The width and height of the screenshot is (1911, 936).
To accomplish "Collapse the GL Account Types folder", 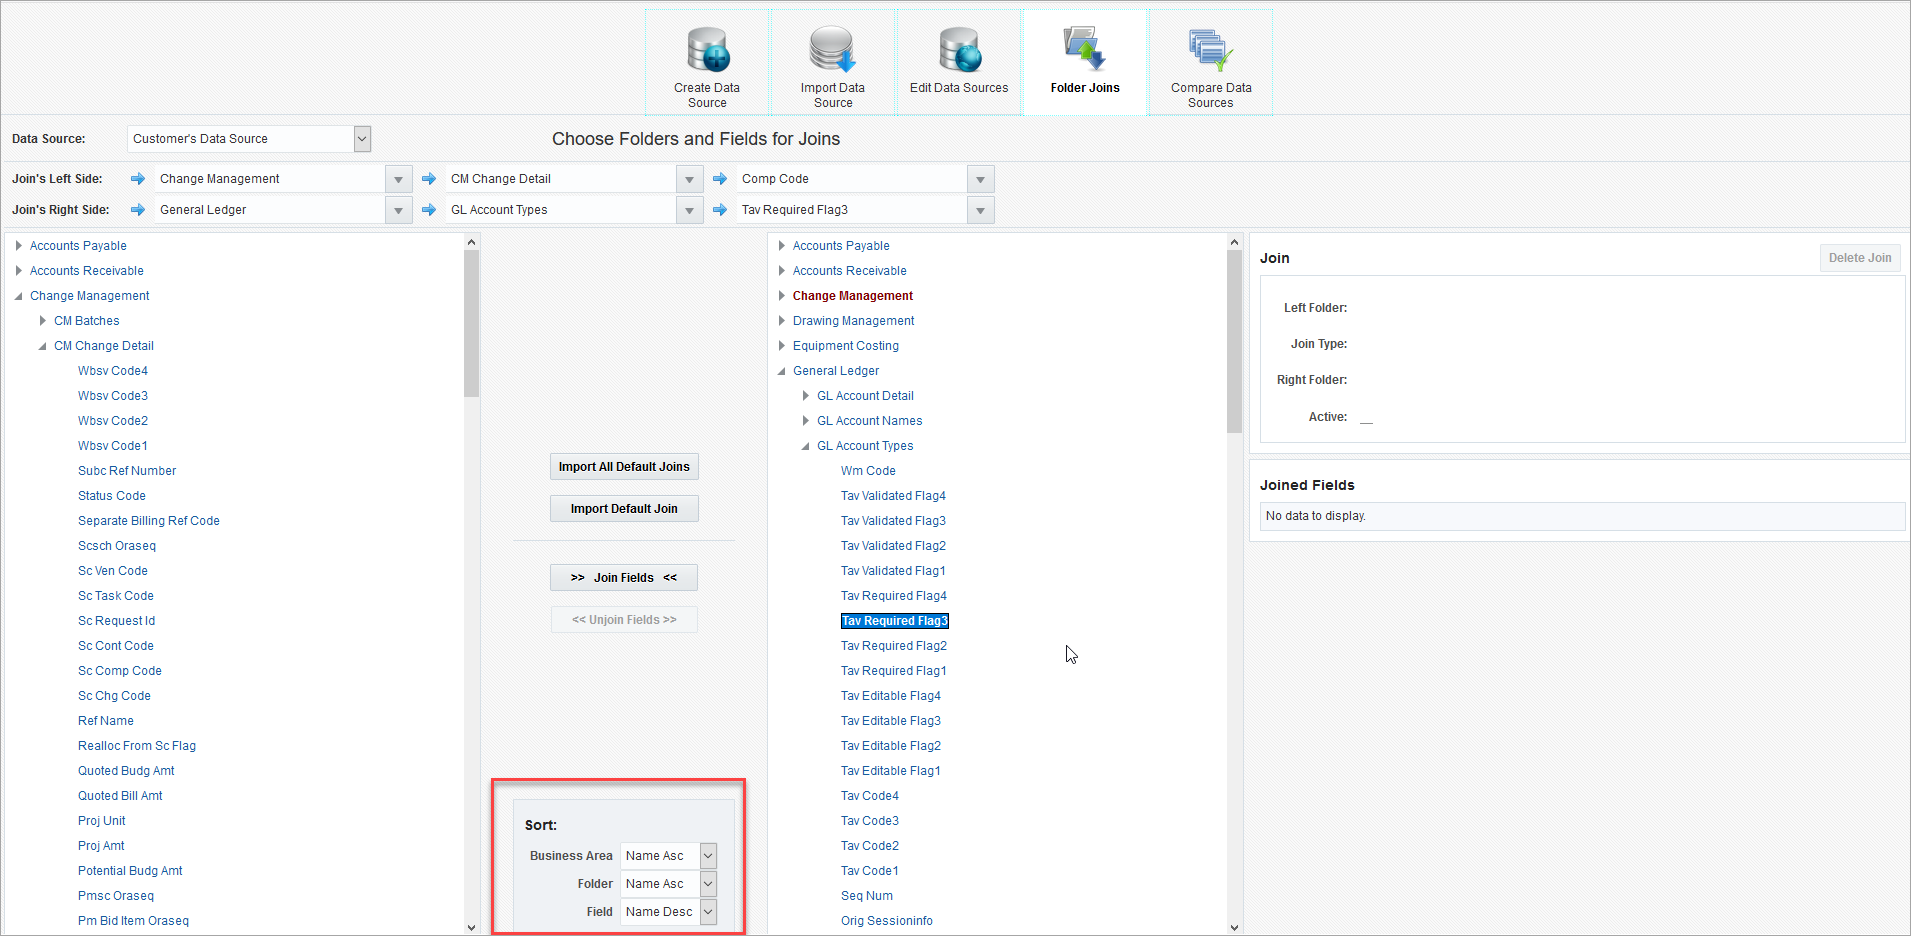I will (806, 445).
